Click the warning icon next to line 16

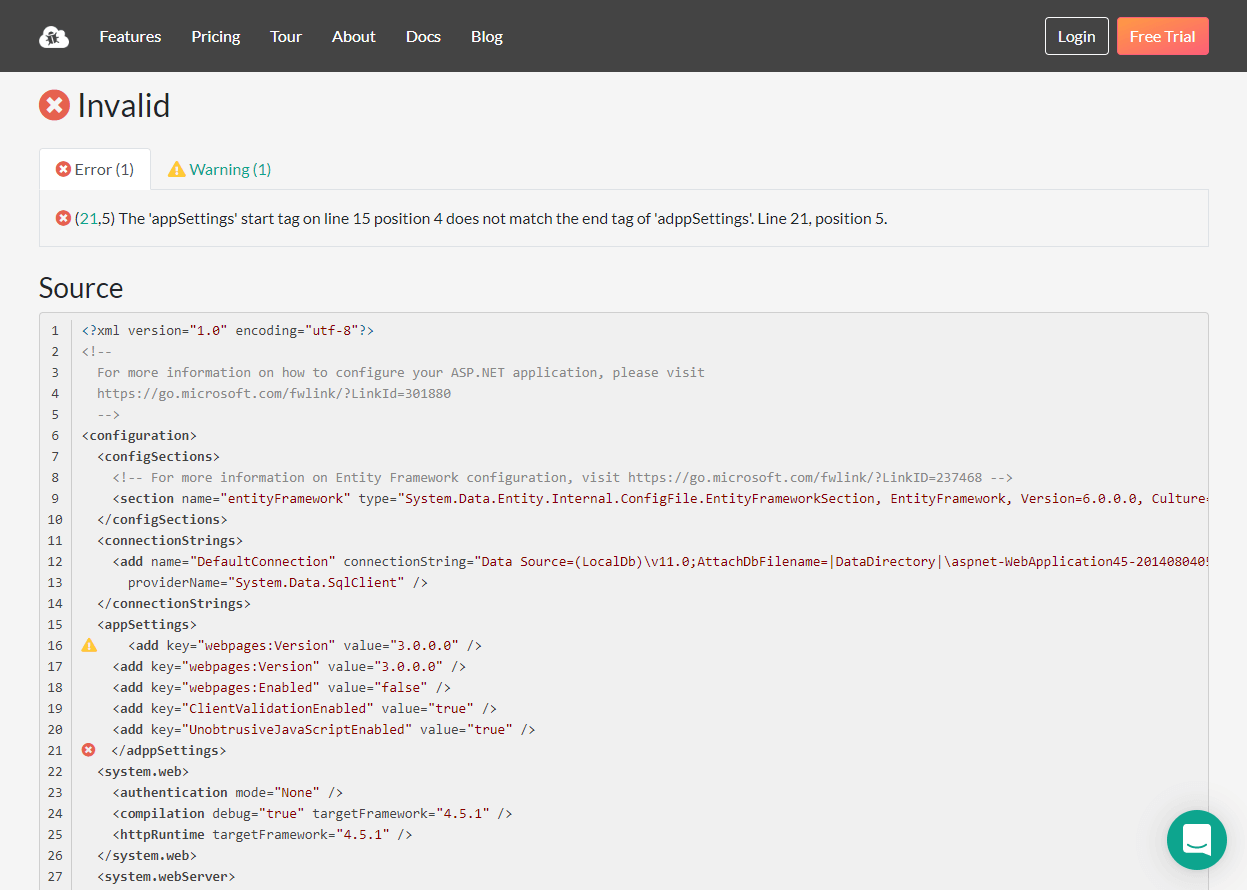coord(89,645)
